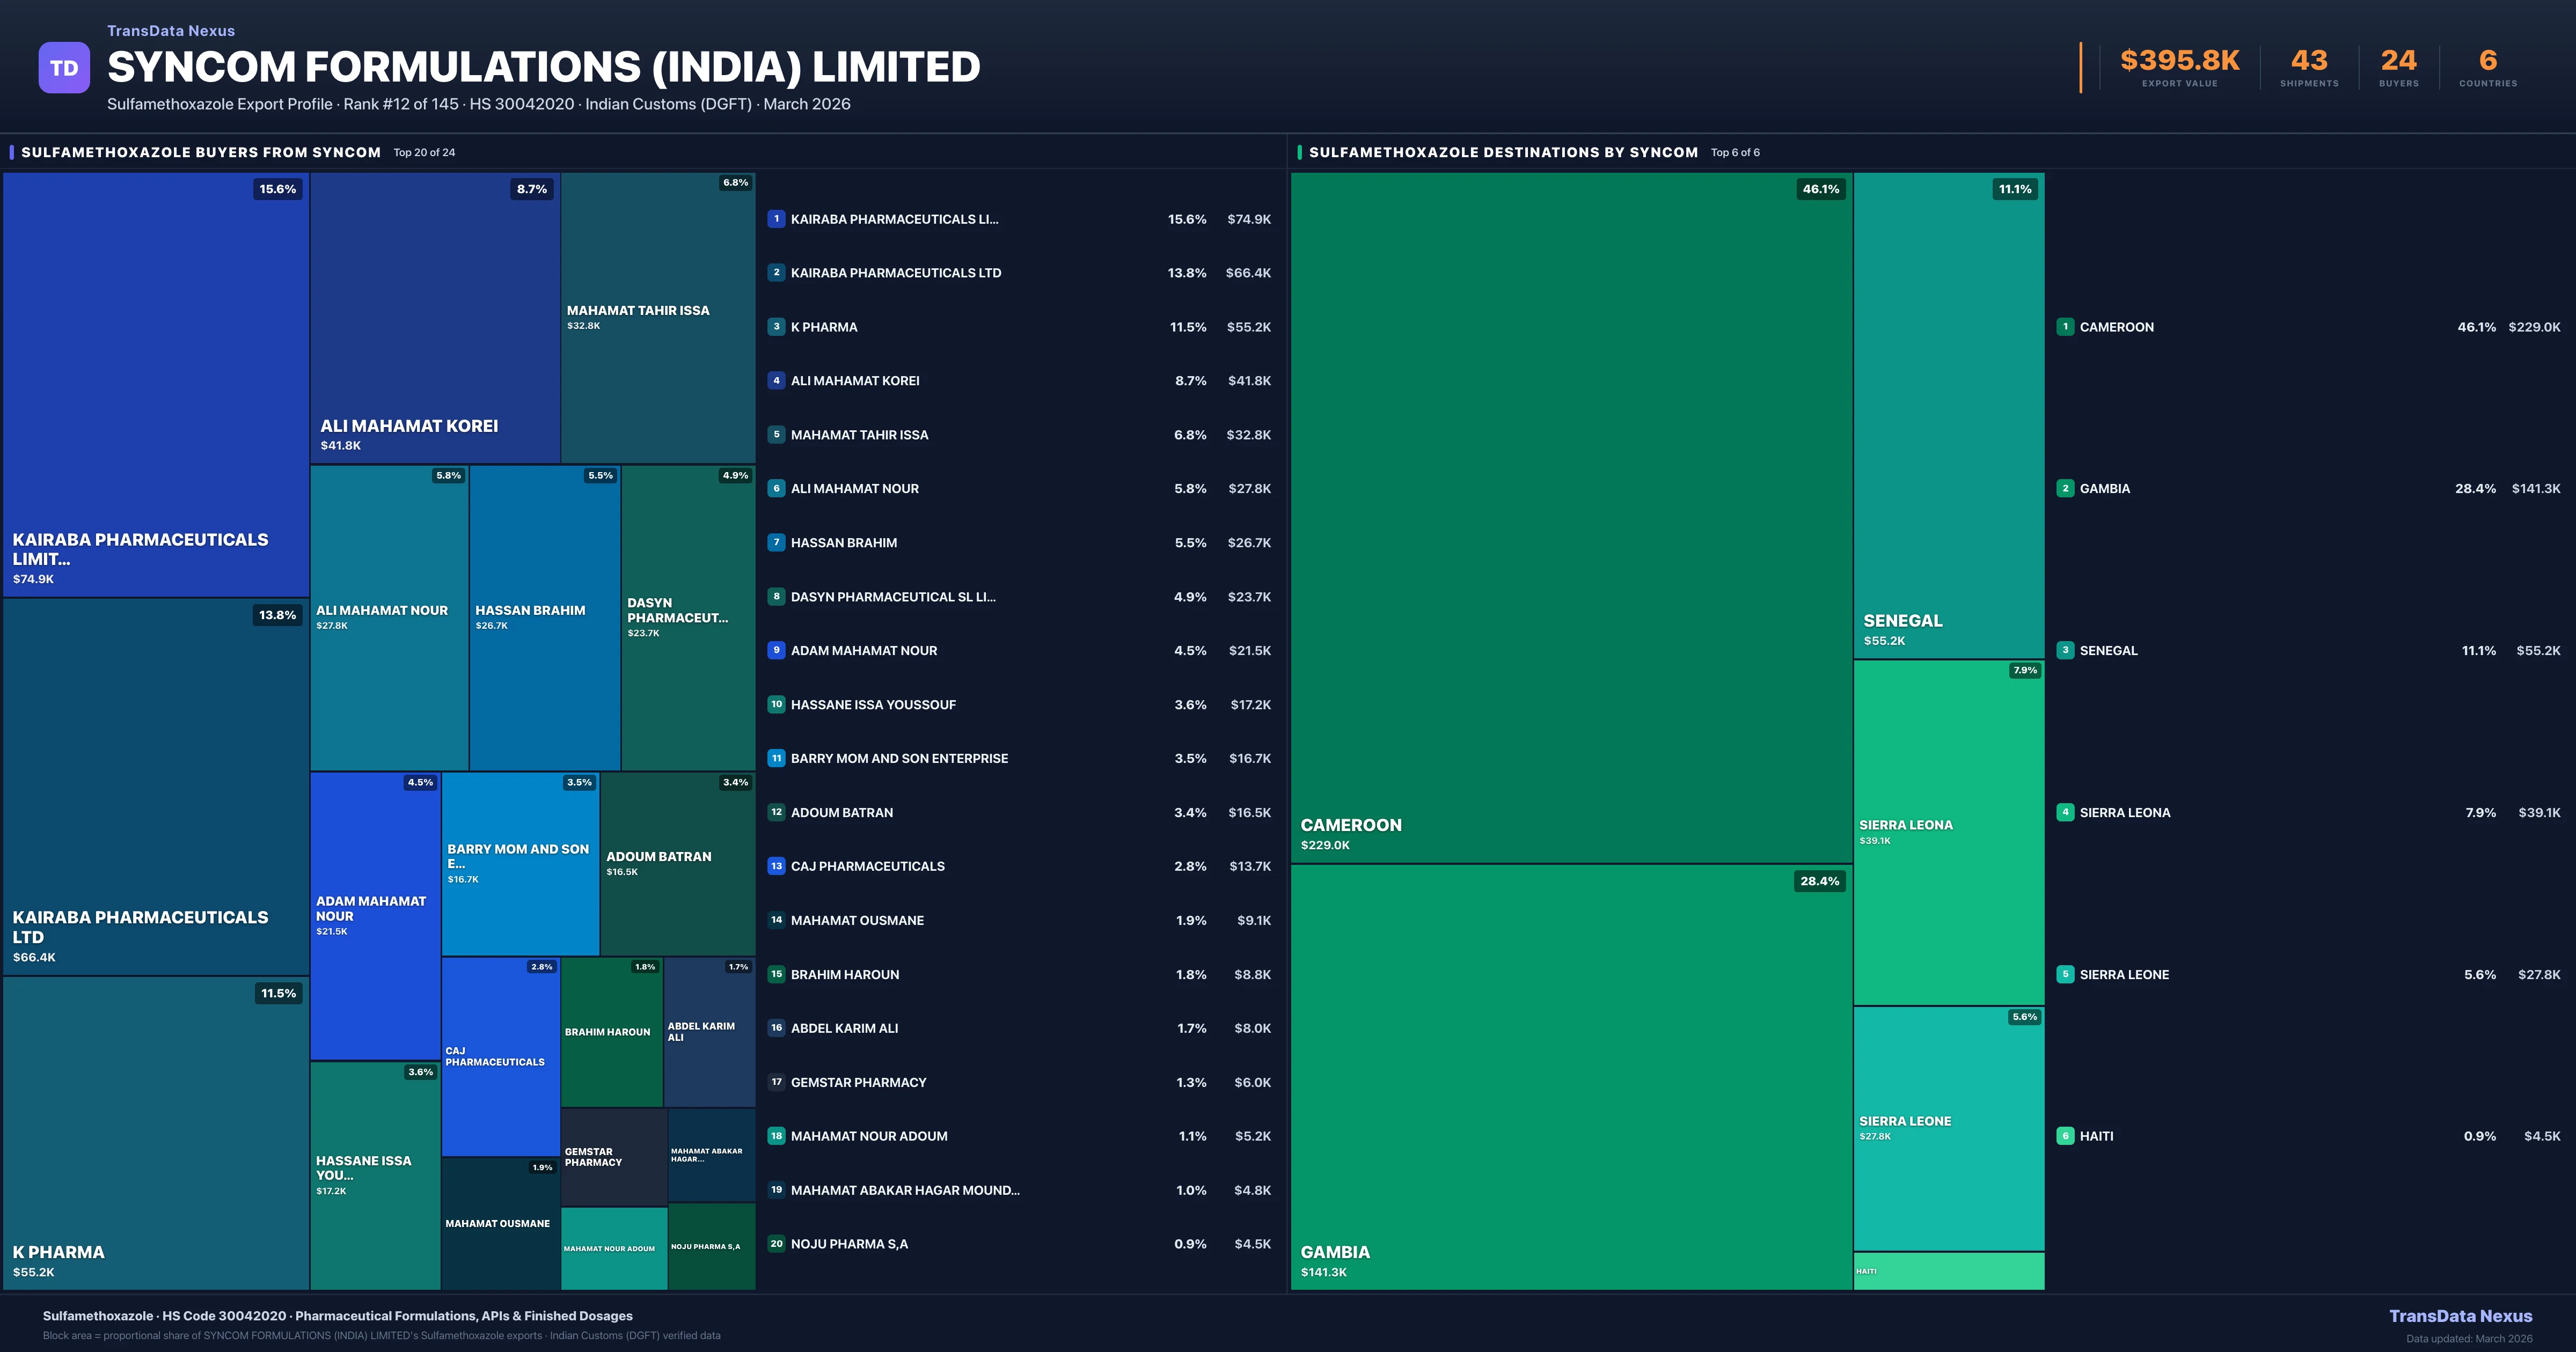Click rank badge 4 beside Sierra Leona

(x=2065, y=812)
